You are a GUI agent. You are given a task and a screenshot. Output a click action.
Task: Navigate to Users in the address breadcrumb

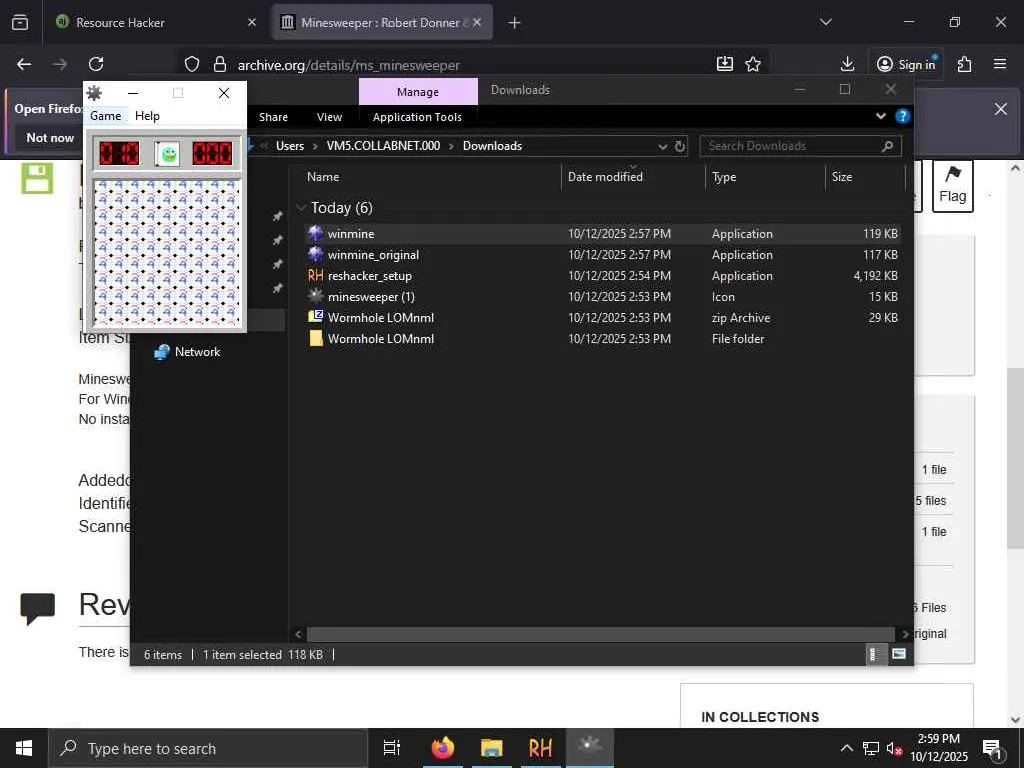point(290,146)
